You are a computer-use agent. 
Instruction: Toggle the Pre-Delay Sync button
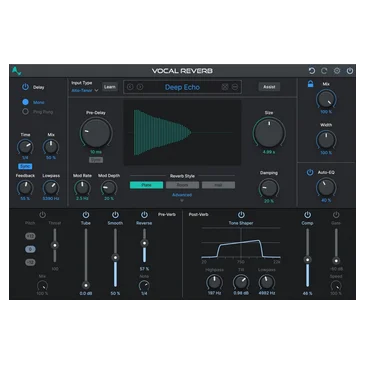pyautogui.click(x=96, y=160)
